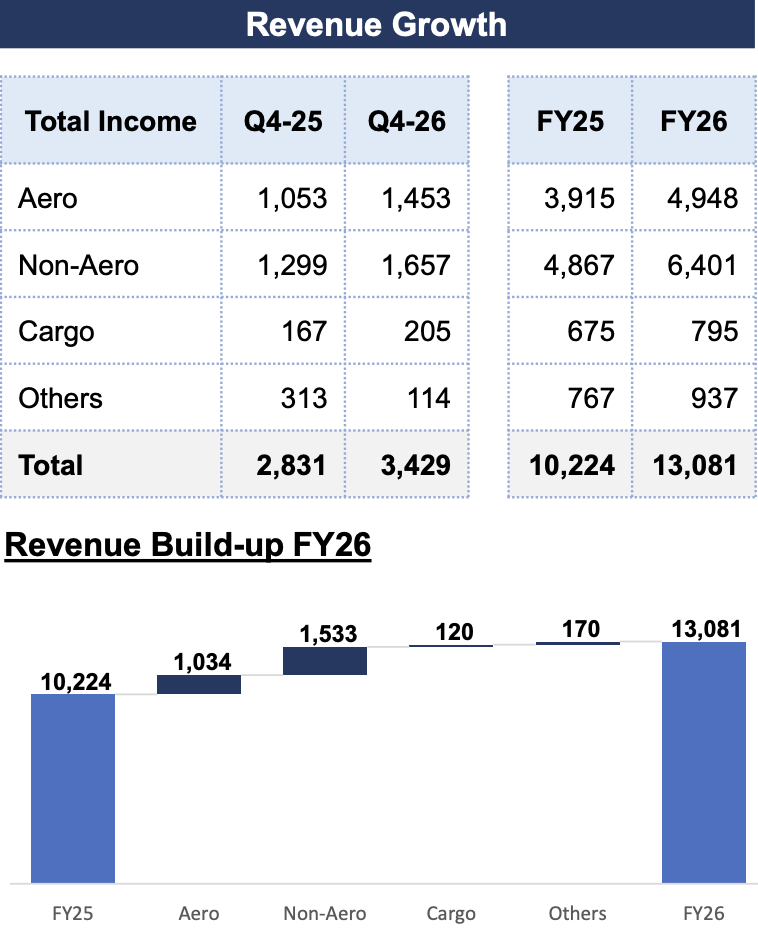The width and height of the screenshot is (758, 936).
Task: Click the Aero FY25 value 3,915
Action: 579,198
